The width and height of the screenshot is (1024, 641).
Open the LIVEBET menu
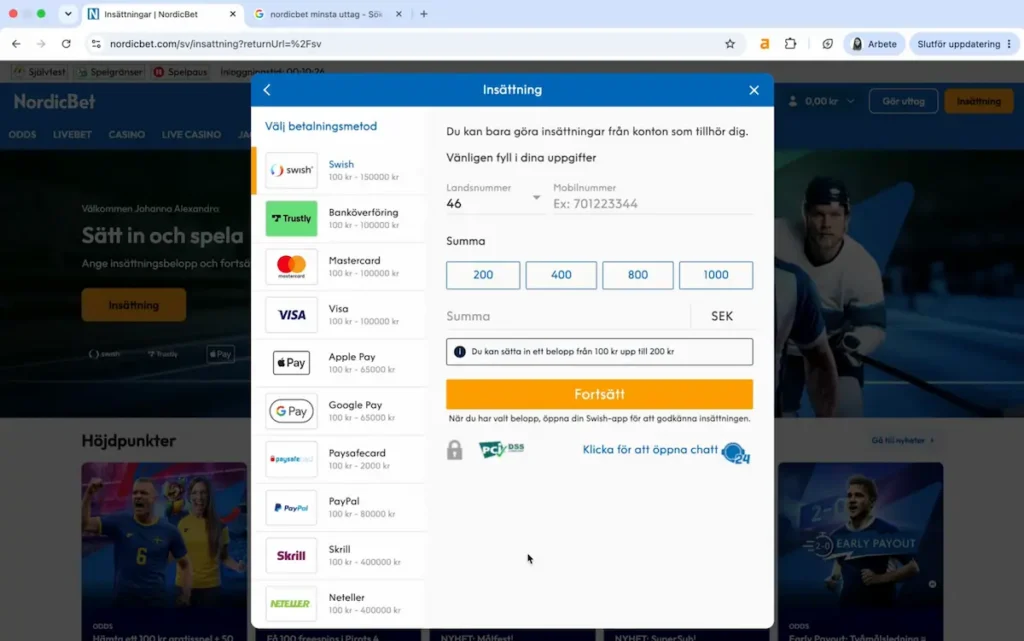click(72, 134)
